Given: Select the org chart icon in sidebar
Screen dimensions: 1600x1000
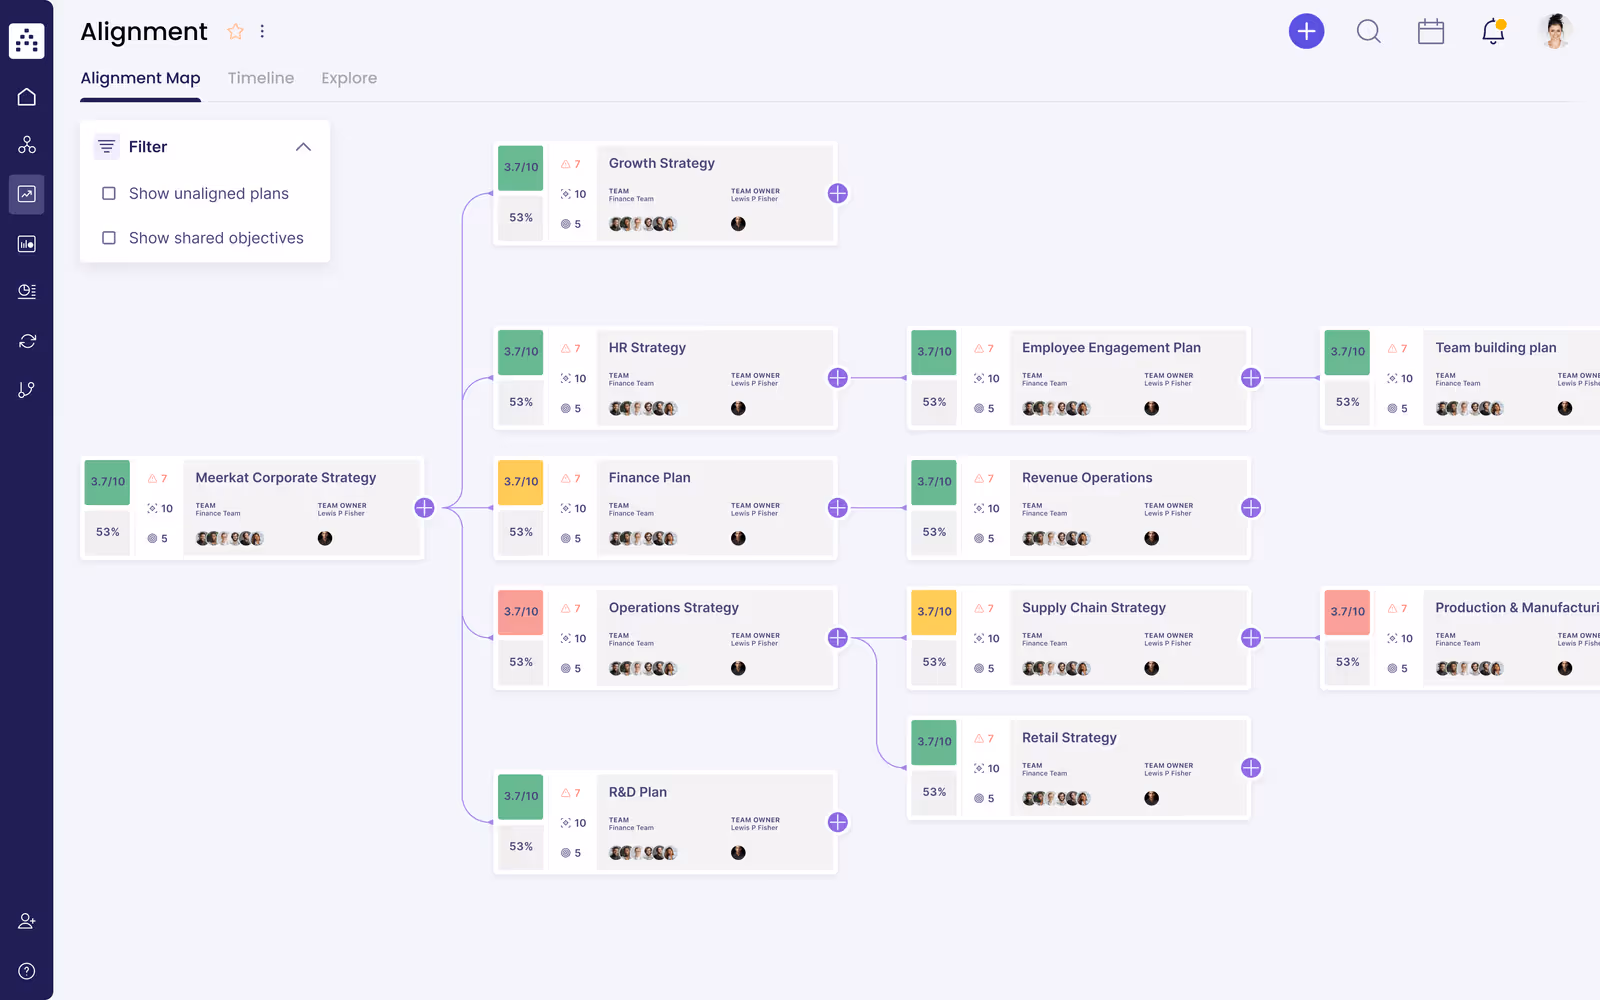Looking at the screenshot, I should click(x=27, y=144).
